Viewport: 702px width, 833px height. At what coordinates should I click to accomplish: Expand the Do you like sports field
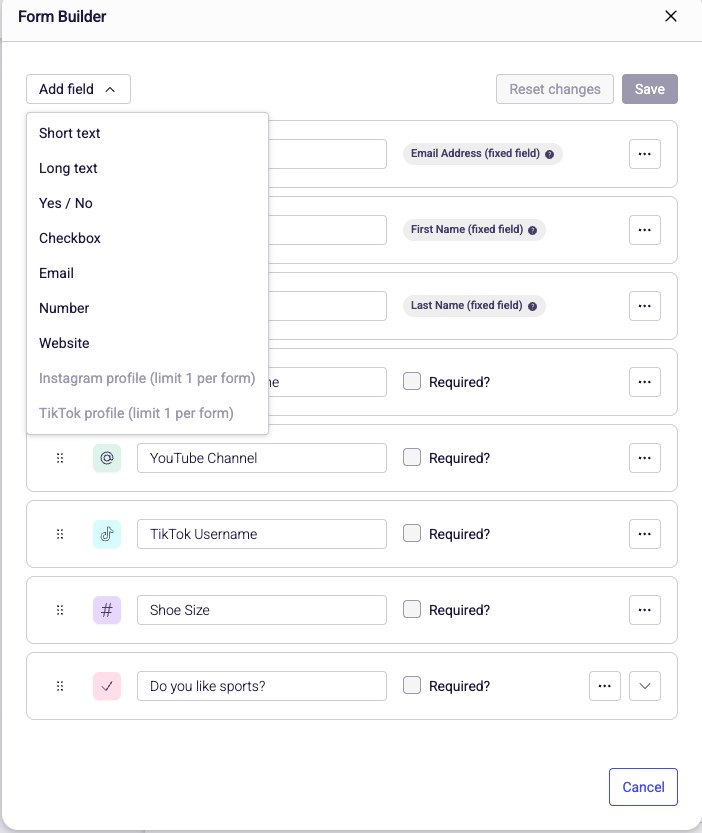[645, 686]
